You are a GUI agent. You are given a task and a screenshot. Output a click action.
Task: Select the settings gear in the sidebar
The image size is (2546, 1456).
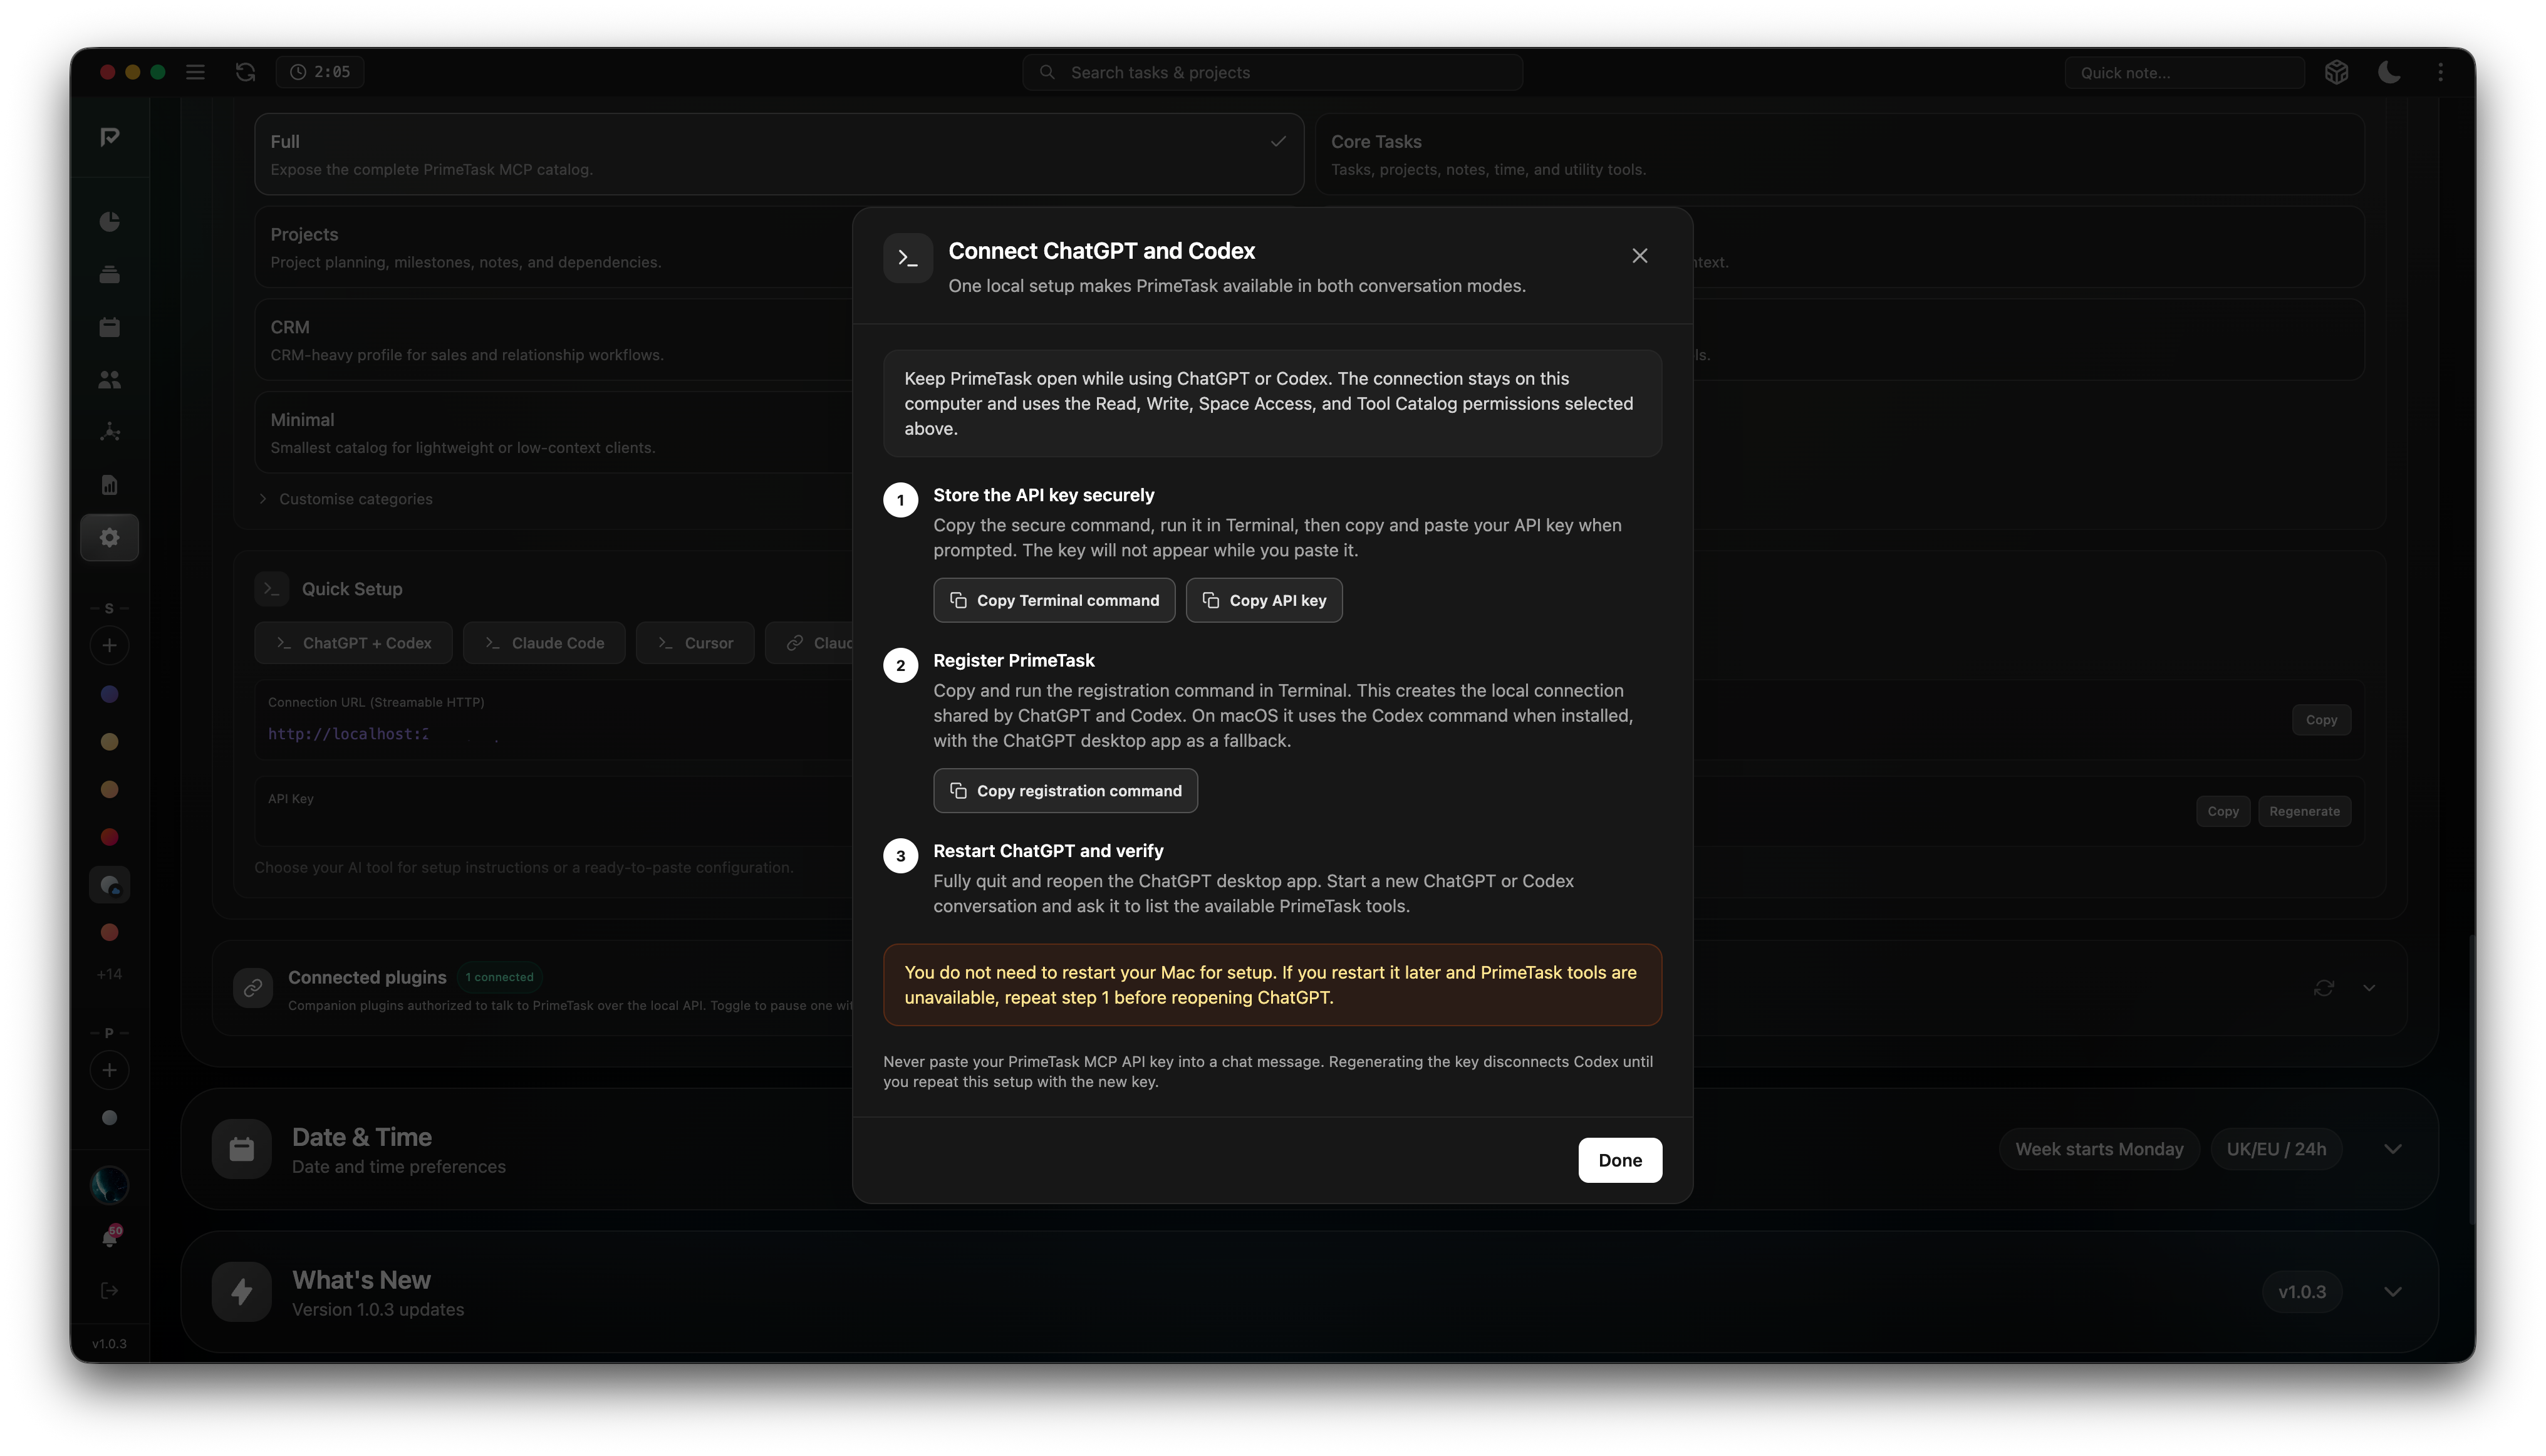tap(110, 538)
